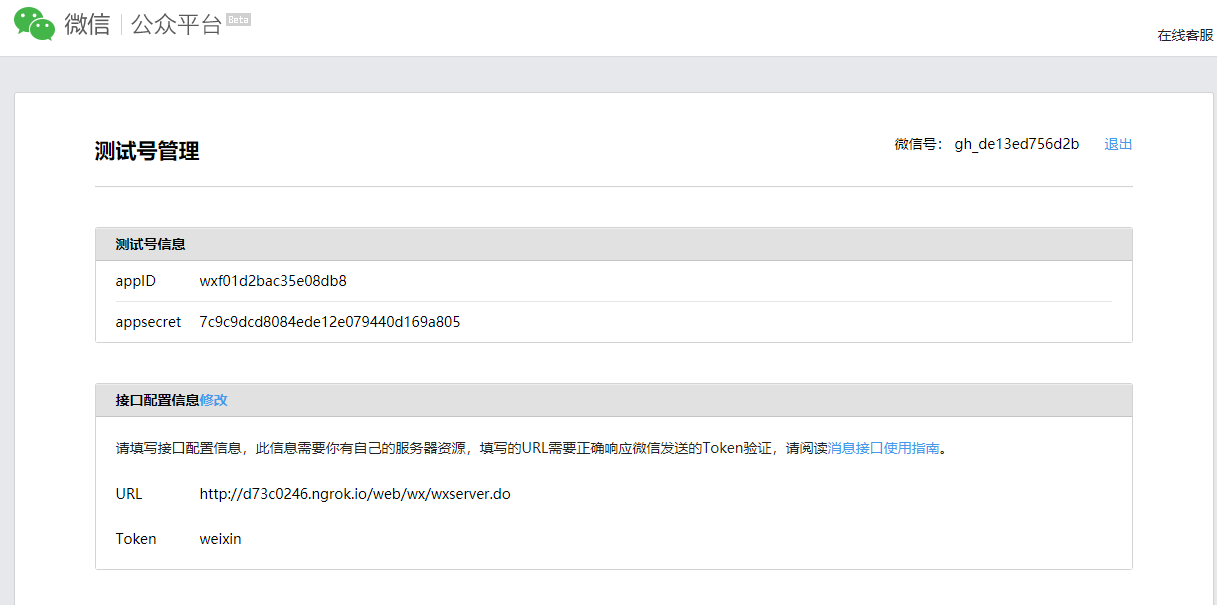This screenshot has height=605, width=1217.
Task: Click the 测试号管理 page heading
Action: tap(147, 151)
